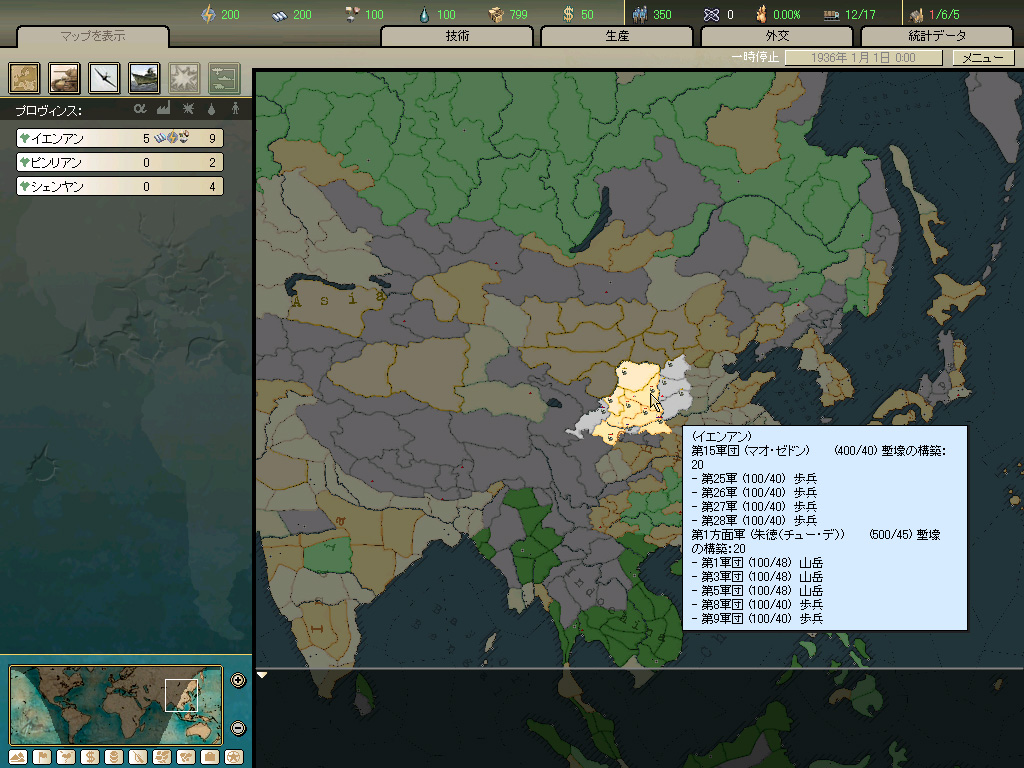Open the 技術 technology tab
The height and width of the screenshot is (768, 1024).
point(457,36)
